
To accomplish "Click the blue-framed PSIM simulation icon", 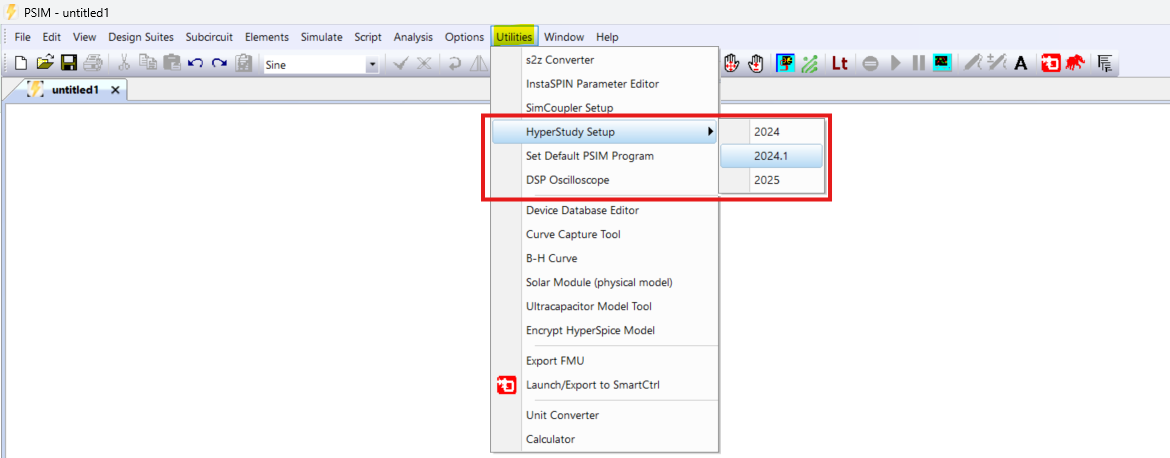I will tap(786, 64).
